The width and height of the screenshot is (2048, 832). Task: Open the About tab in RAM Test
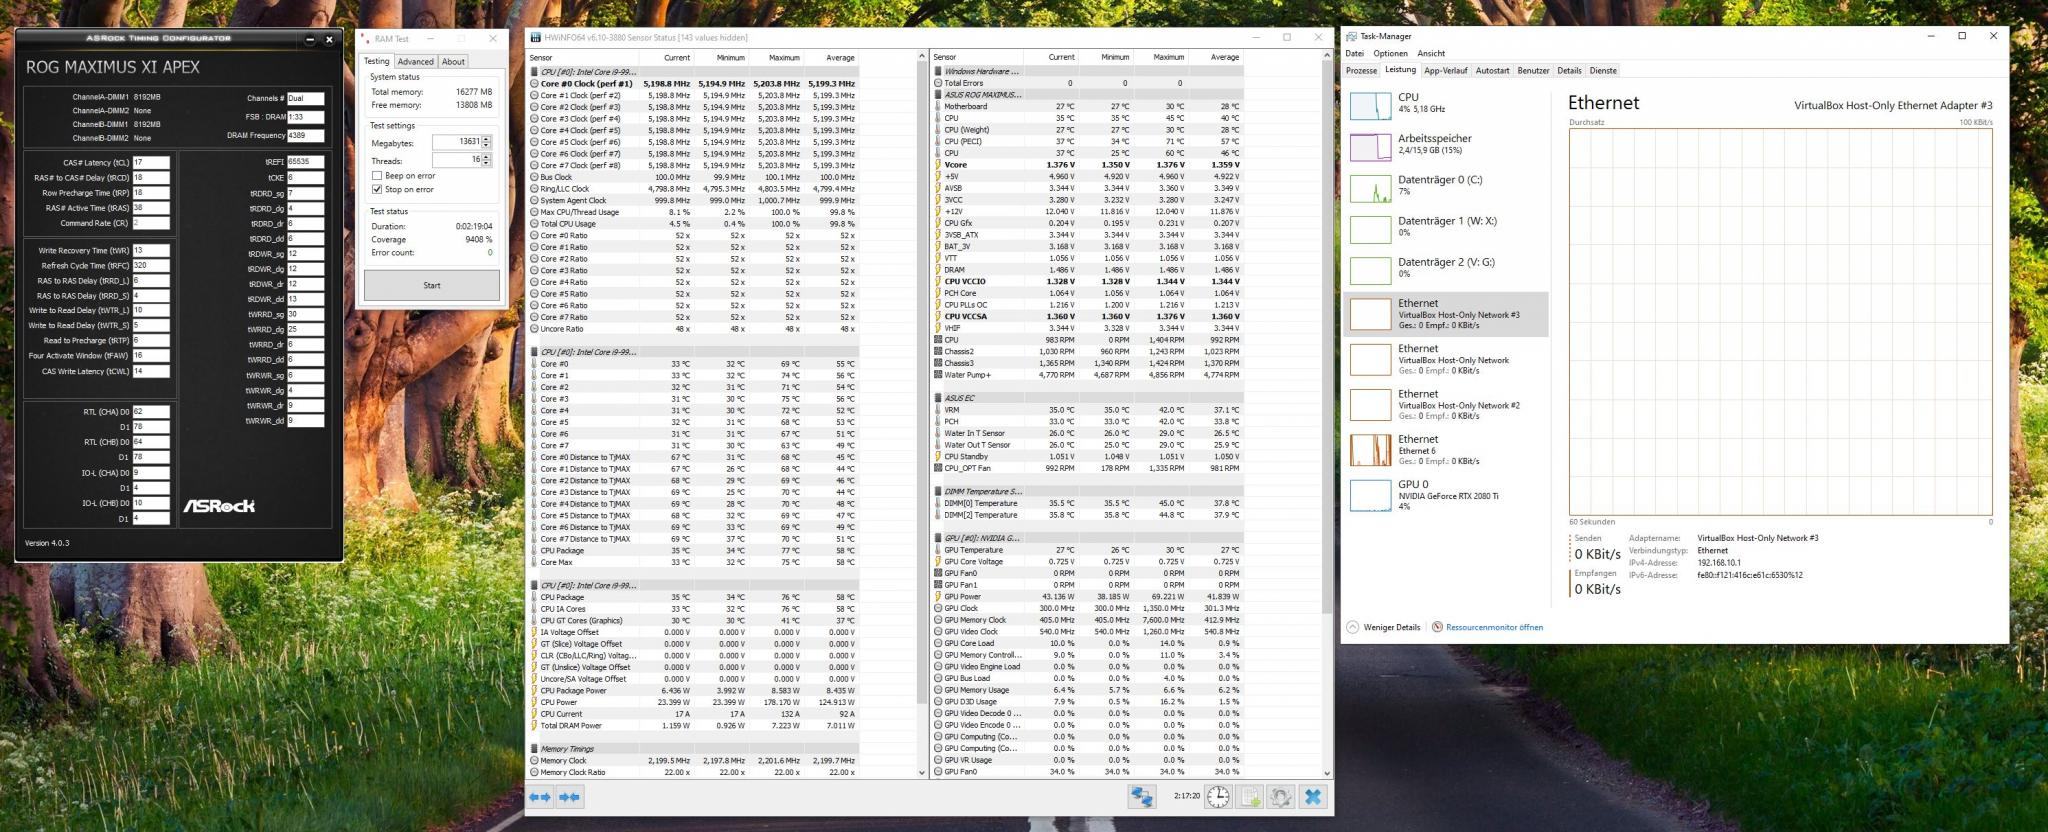[453, 62]
